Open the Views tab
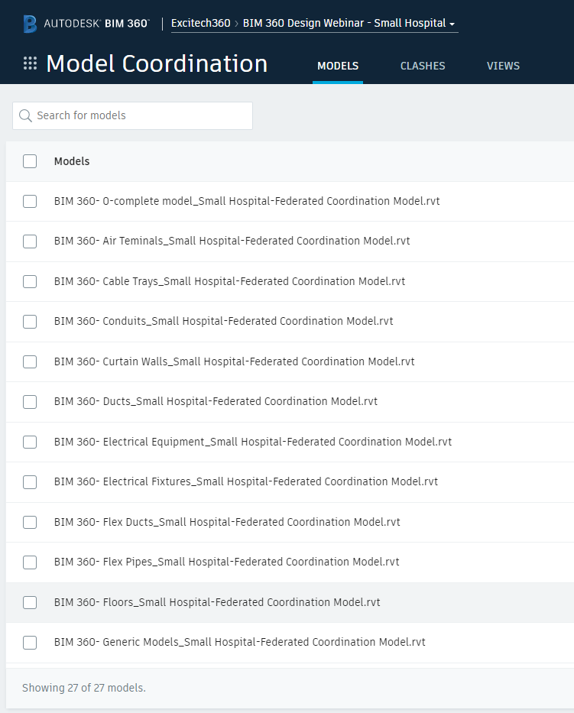This screenshot has height=713, width=574. [503, 66]
